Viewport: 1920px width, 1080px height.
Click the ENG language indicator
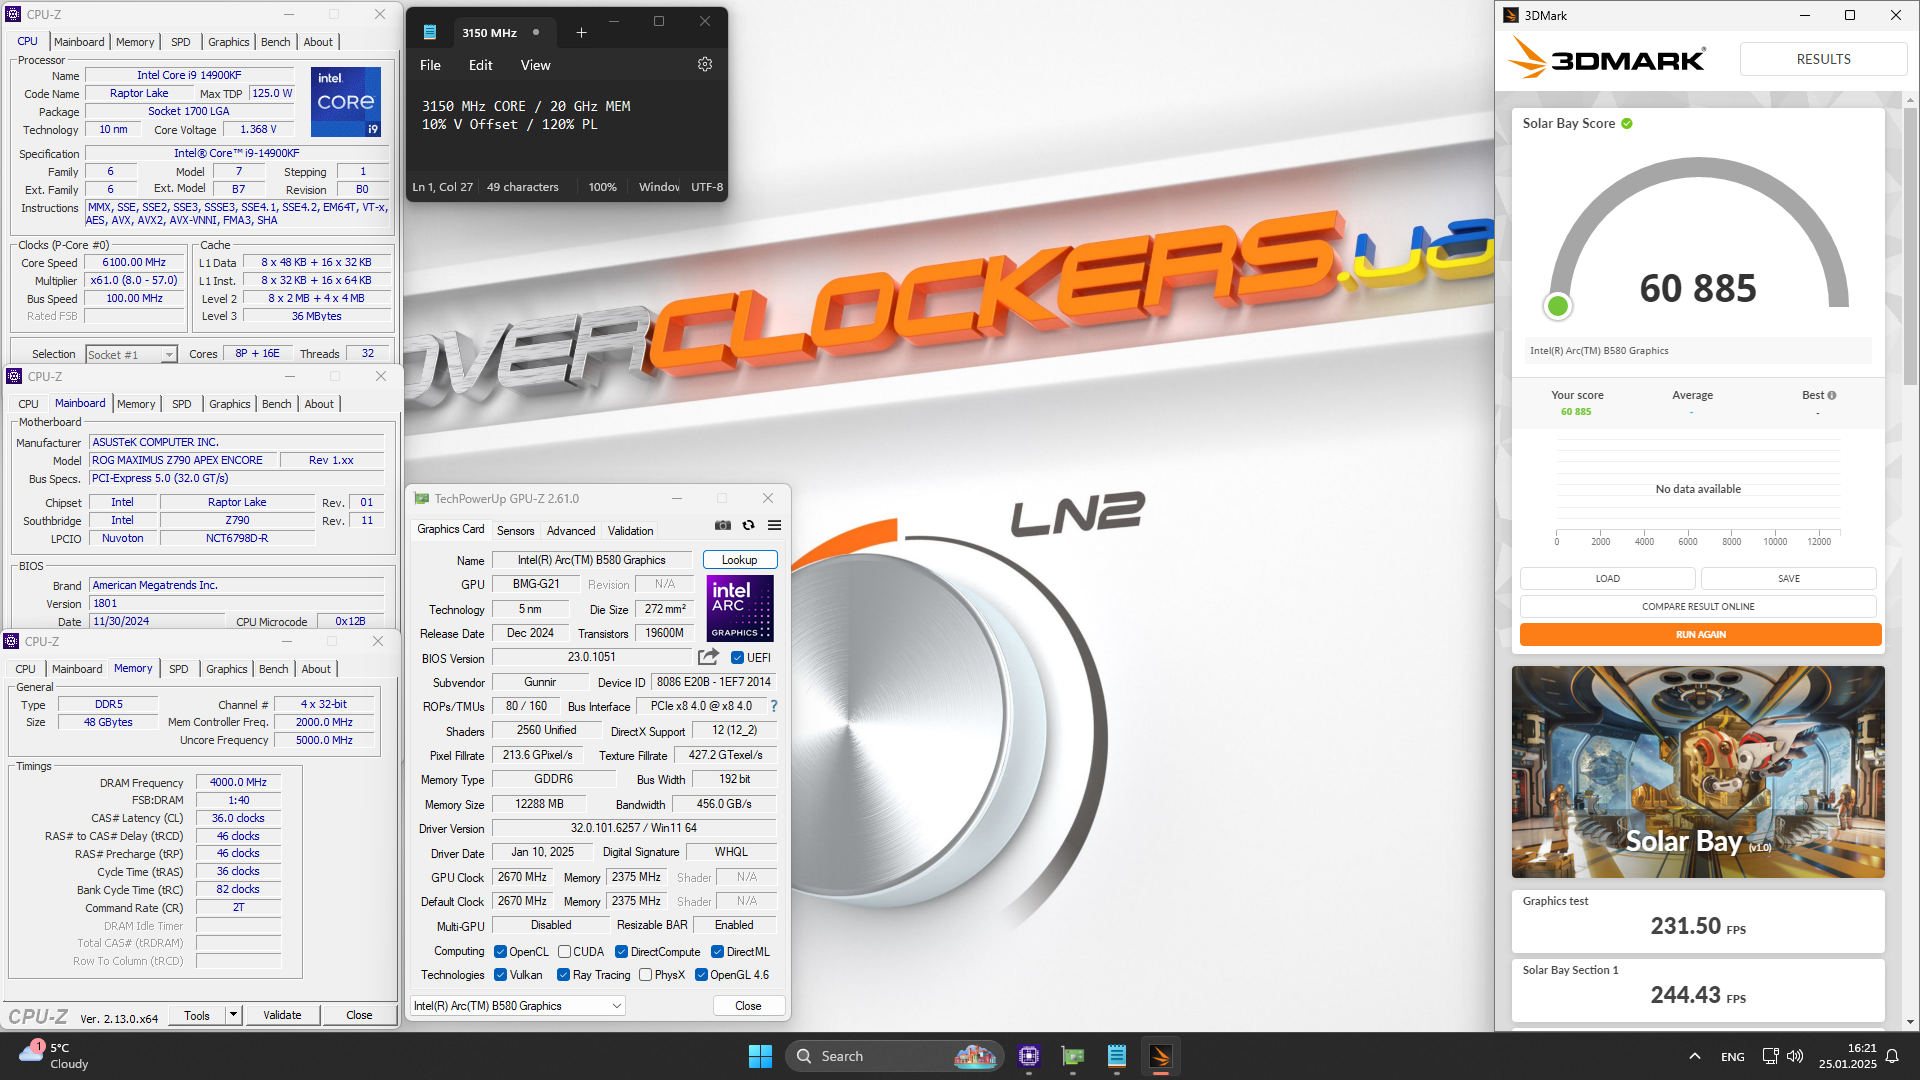(1732, 1057)
